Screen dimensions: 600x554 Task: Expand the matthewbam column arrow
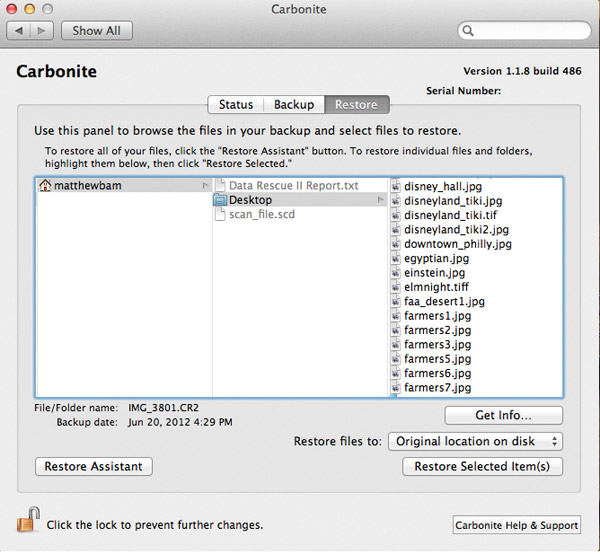tap(205, 186)
